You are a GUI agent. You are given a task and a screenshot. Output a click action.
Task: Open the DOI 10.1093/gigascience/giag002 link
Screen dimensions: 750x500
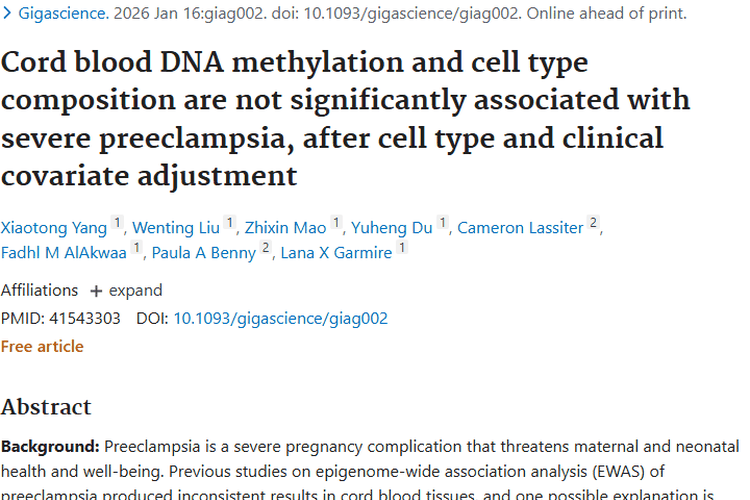[x=280, y=319]
